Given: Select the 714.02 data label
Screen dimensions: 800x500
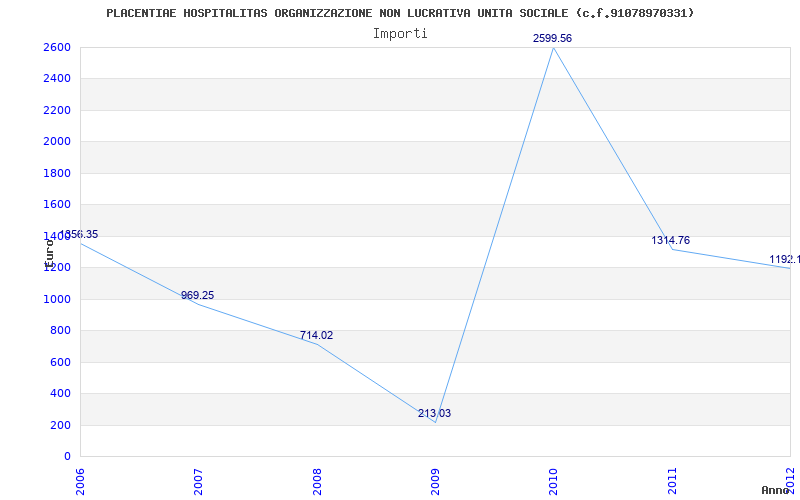Looking at the screenshot, I should click(316, 335).
